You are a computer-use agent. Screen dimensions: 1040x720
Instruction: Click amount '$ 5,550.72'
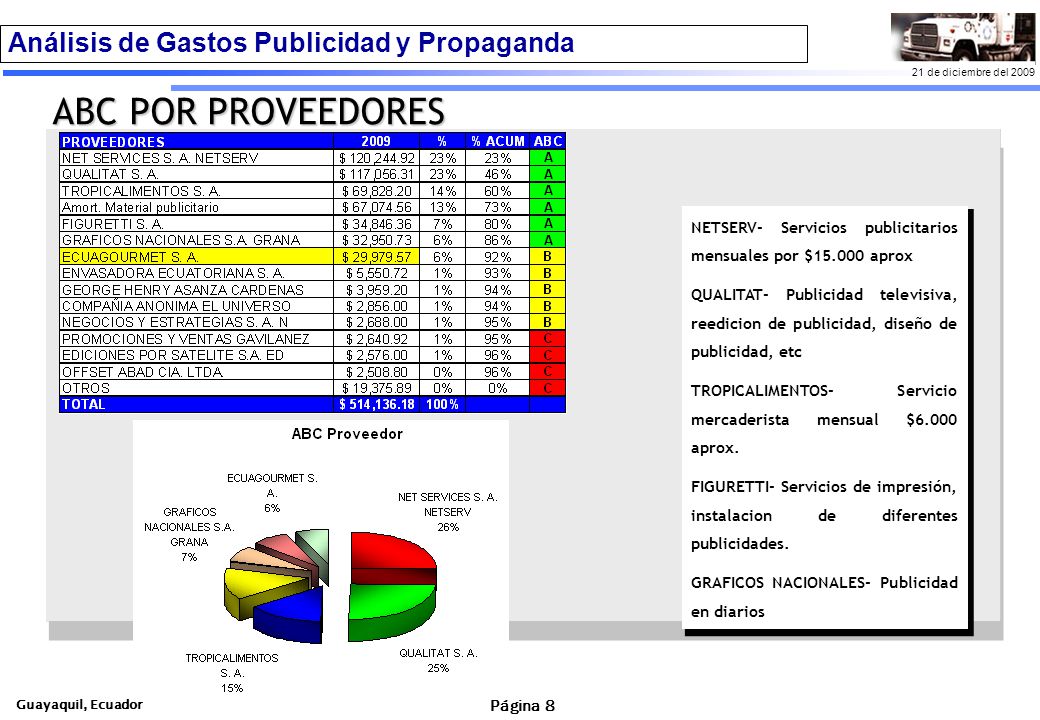[x=376, y=273]
